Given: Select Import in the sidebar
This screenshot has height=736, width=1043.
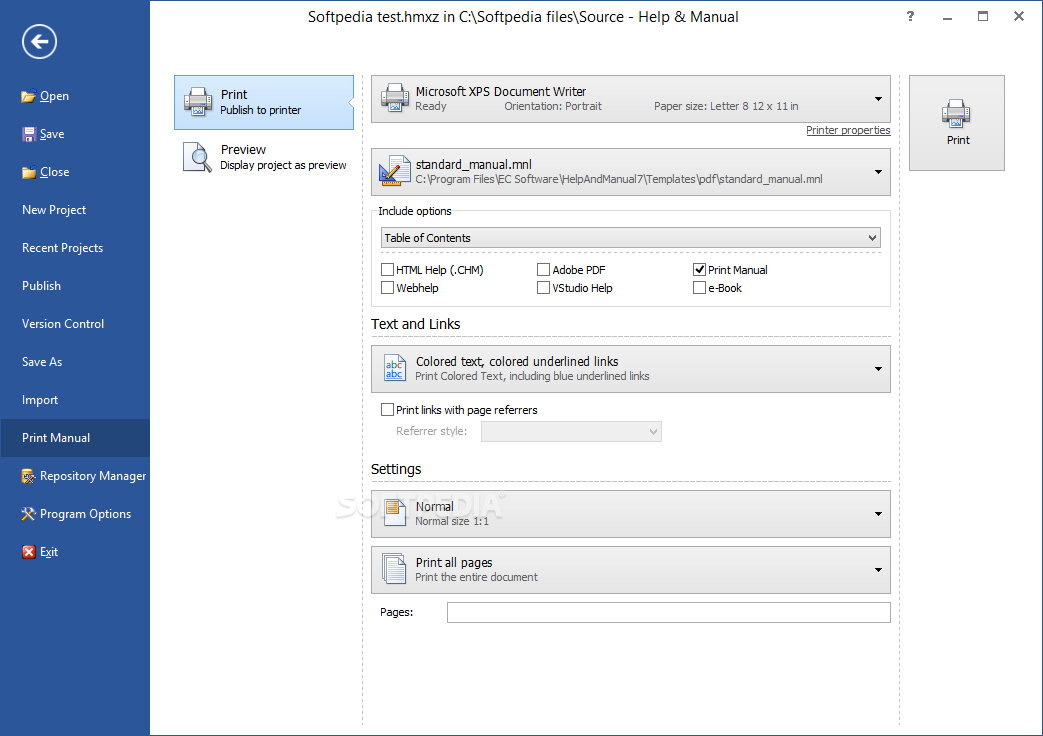Looking at the screenshot, I should pyautogui.click(x=40, y=399).
